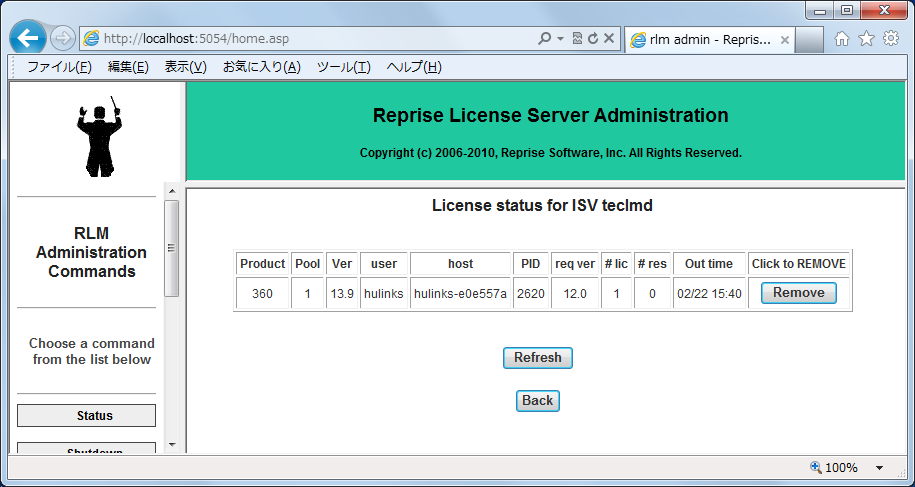This screenshot has width=915, height=487.
Task: Open the お気に入り(A) menu
Action: [261, 67]
